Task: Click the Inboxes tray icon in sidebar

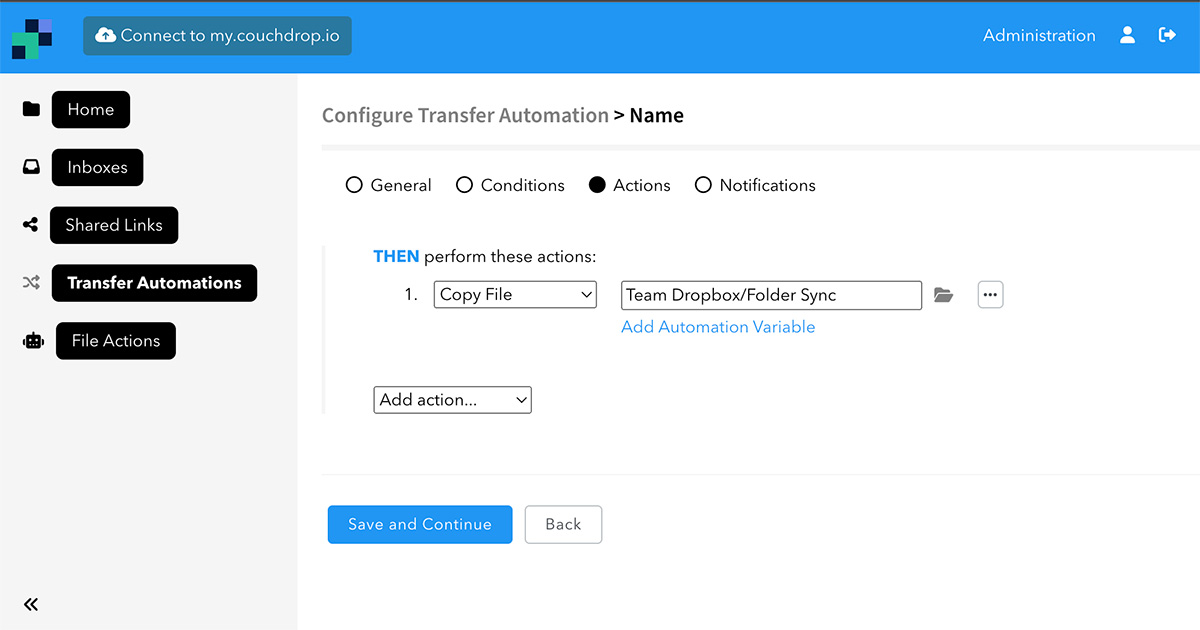Action: pyautogui.click(x=31, y=167)
